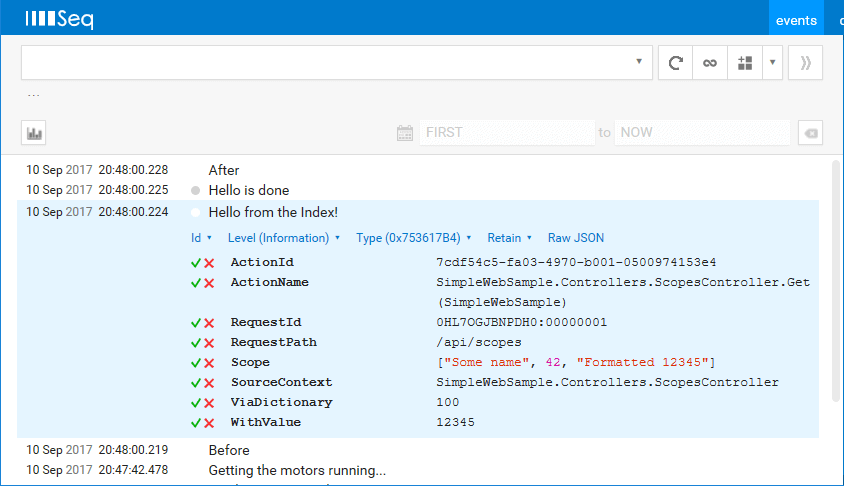Click the green check for SourceContext
The width and height of the screenshot is (844, 486).
click(196, 383)
